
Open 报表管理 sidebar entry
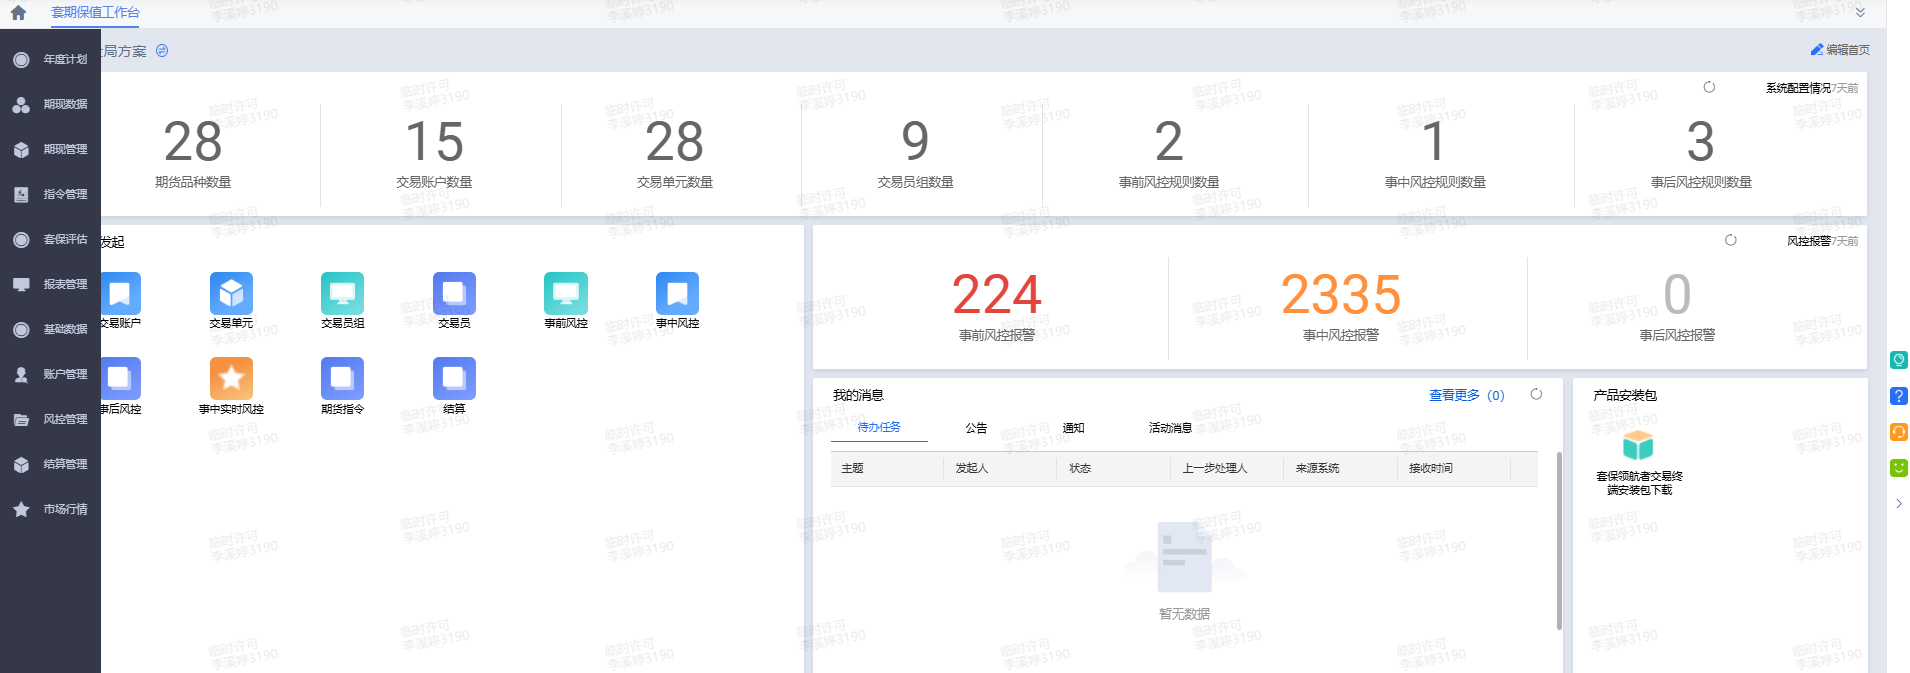tap(50, 284)
